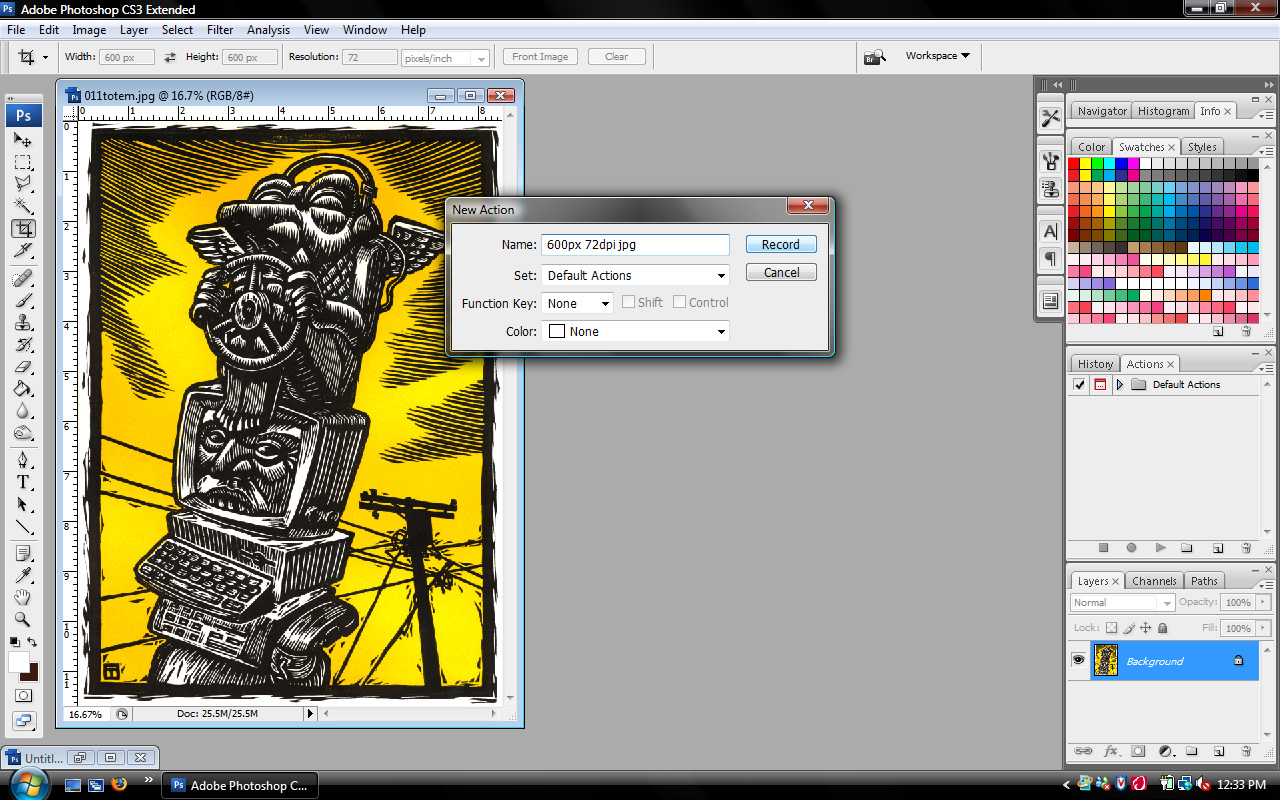Select the Brush tool
Screen dimensions: 1280x800
(23, 300)
